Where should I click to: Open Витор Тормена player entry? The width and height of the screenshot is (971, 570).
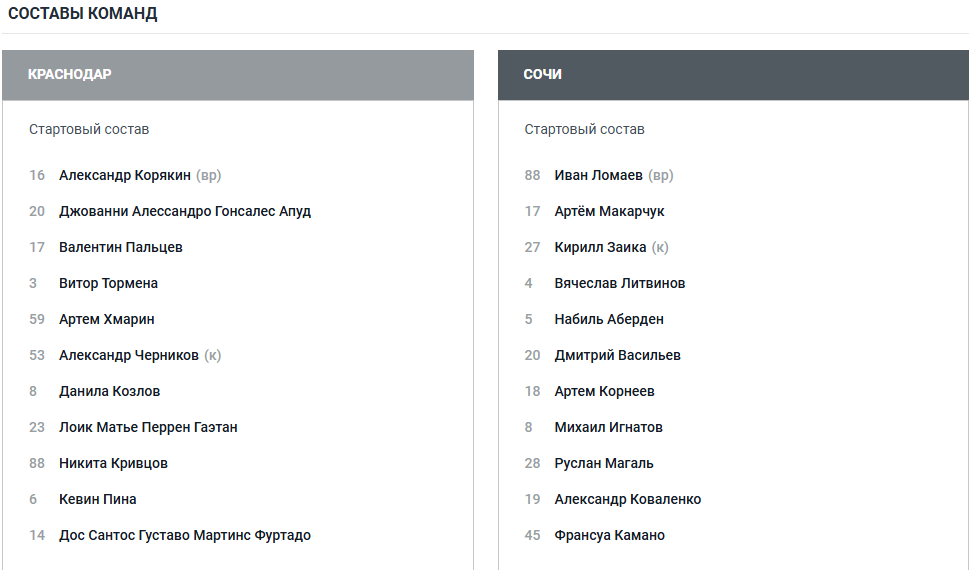(108, 284)
